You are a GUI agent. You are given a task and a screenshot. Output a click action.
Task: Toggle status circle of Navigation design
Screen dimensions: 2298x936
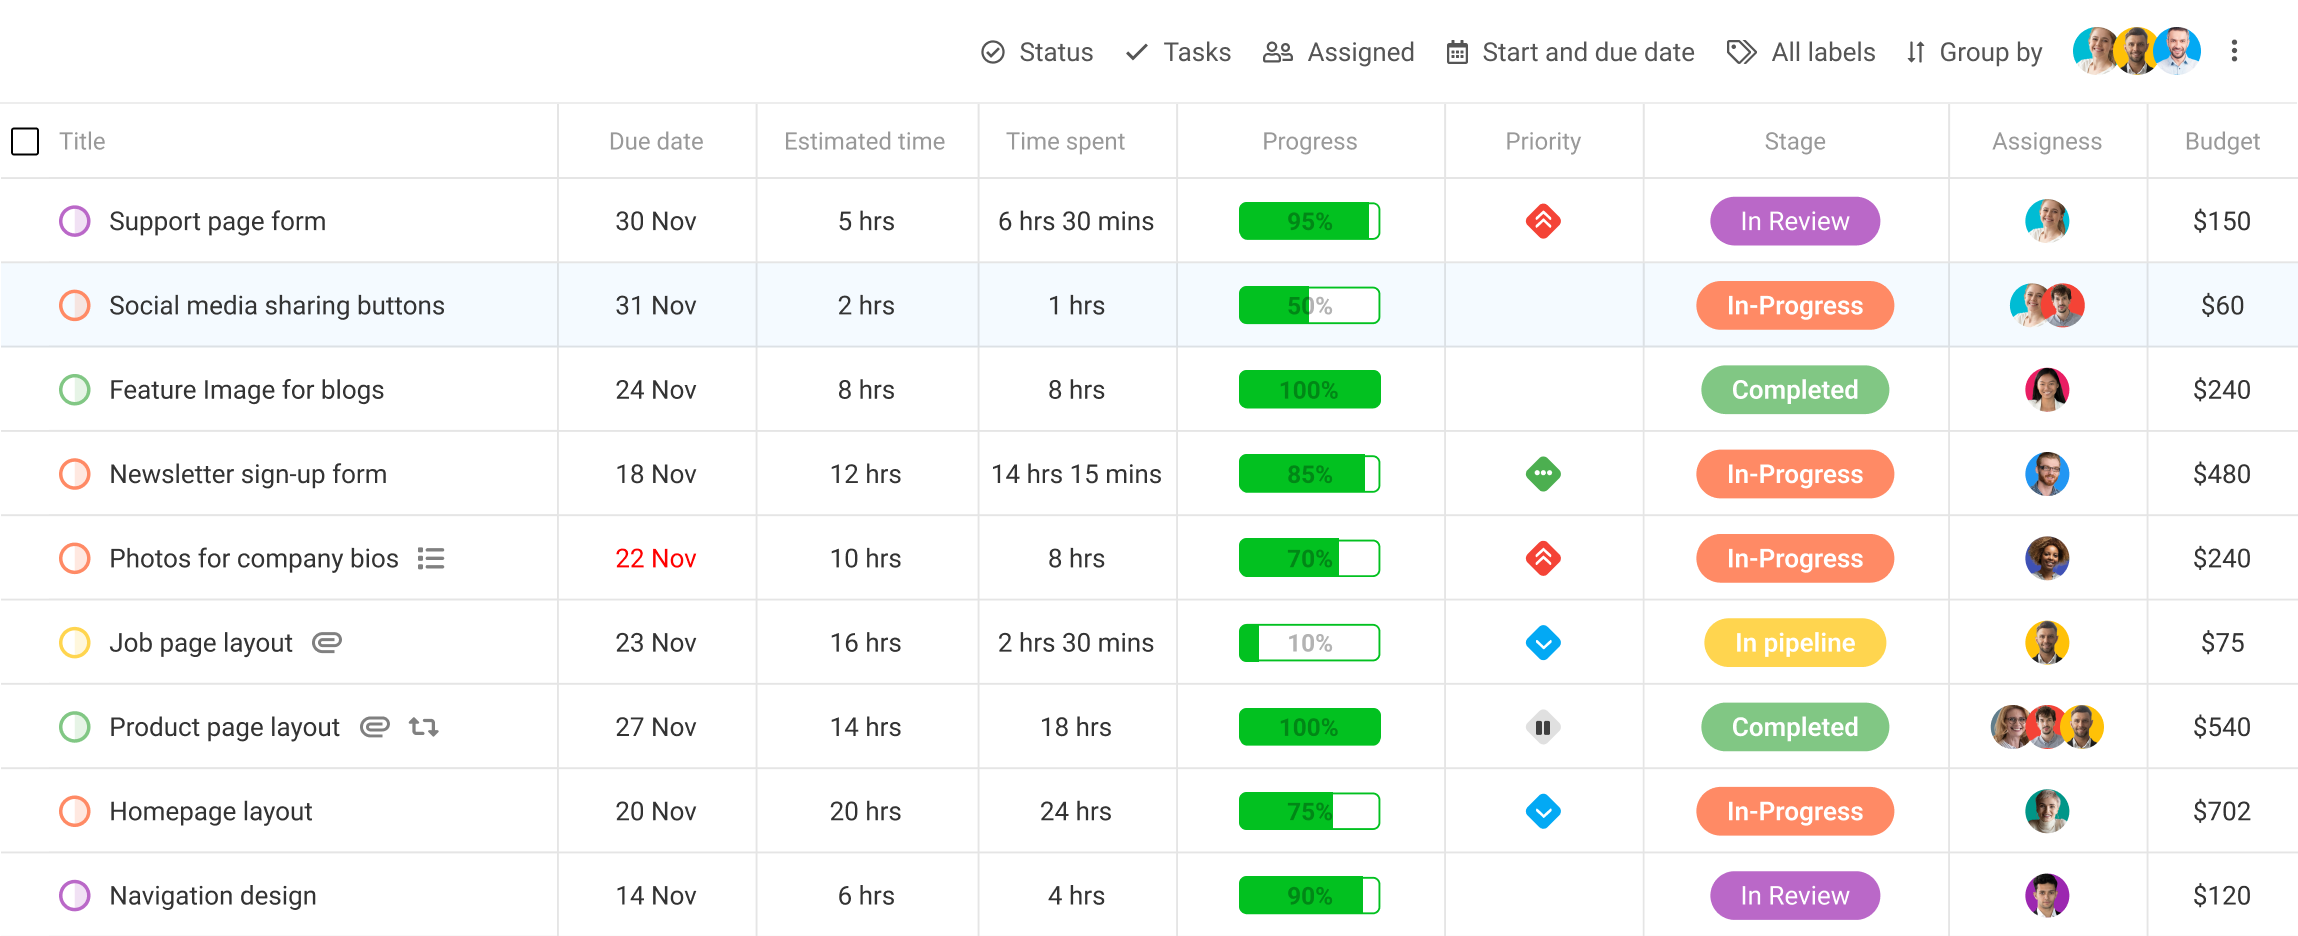(x=75, y=896)
